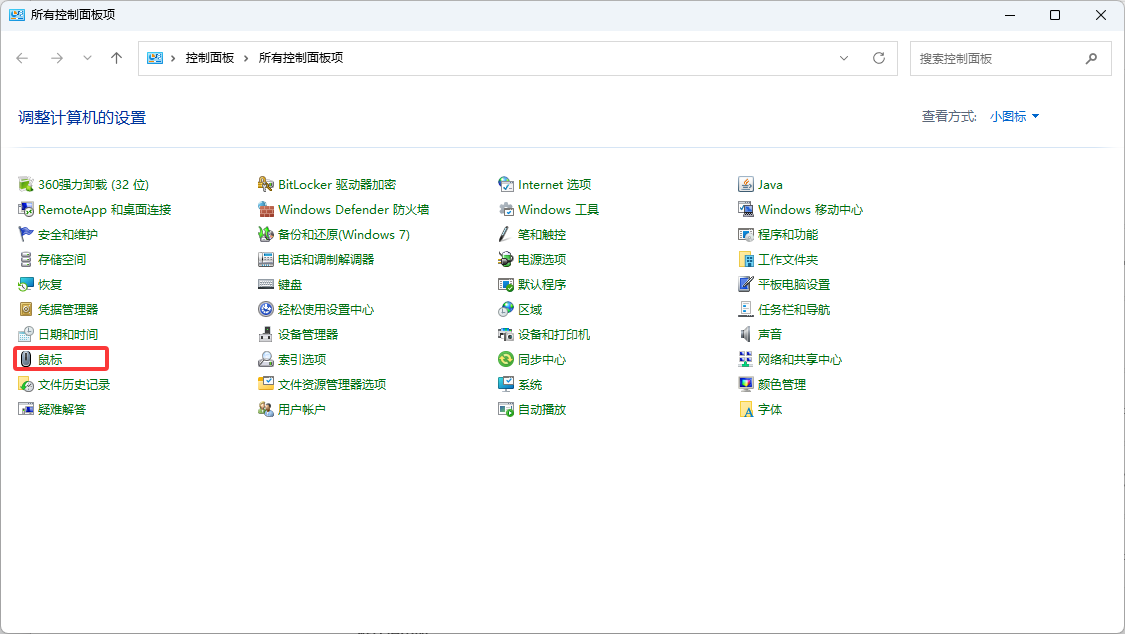
Task: Open the Windows 工具 gear icon
Action: pyautogui.click(x=506, y=209)
